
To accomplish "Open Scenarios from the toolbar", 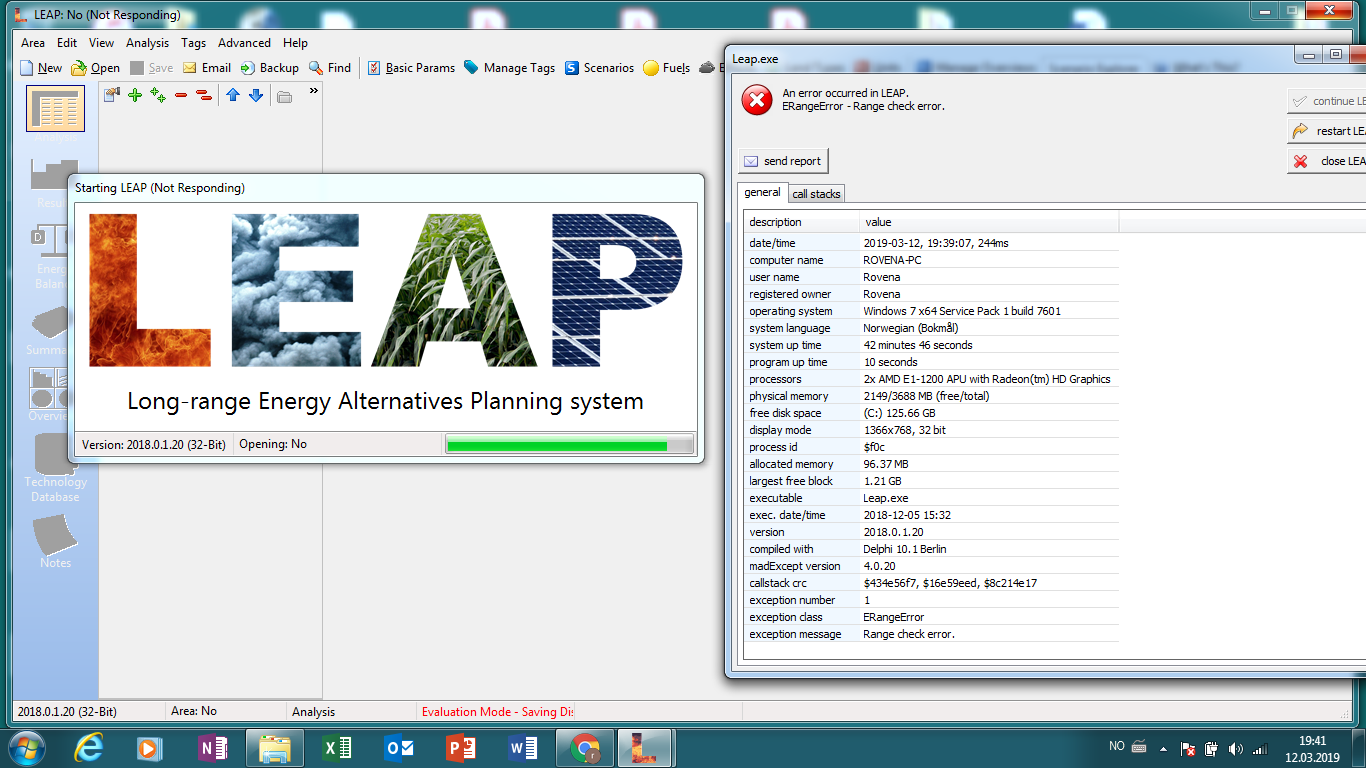I will (599, 68).
